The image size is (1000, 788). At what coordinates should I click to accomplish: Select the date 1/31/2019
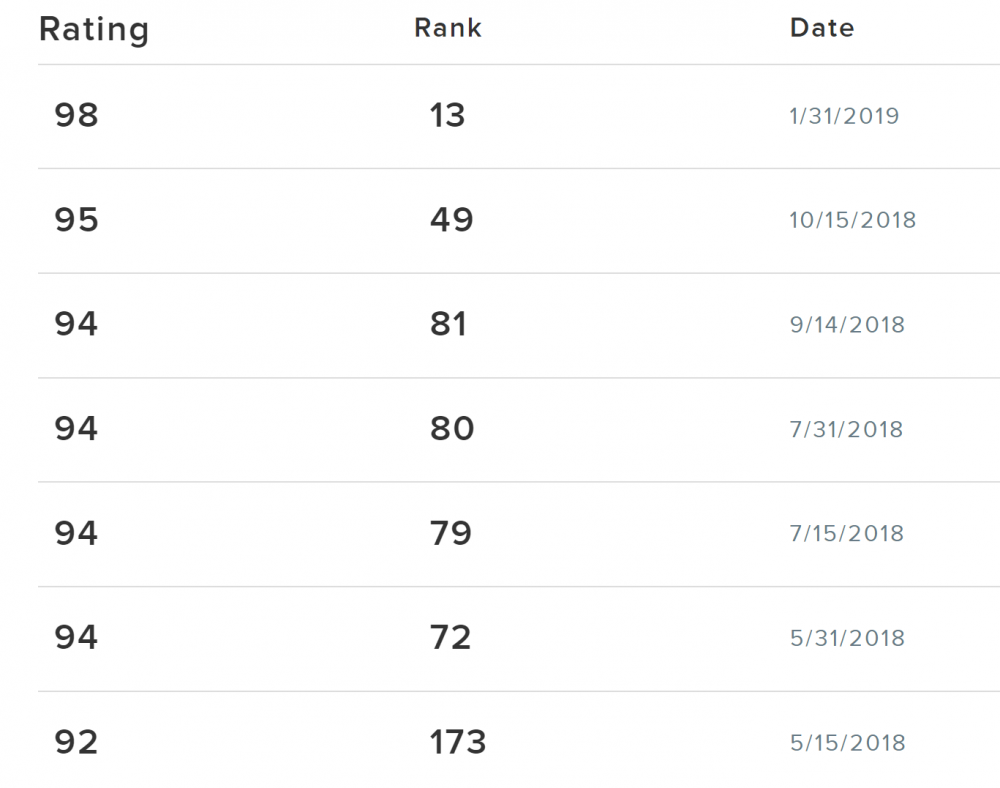pos(844,116)
